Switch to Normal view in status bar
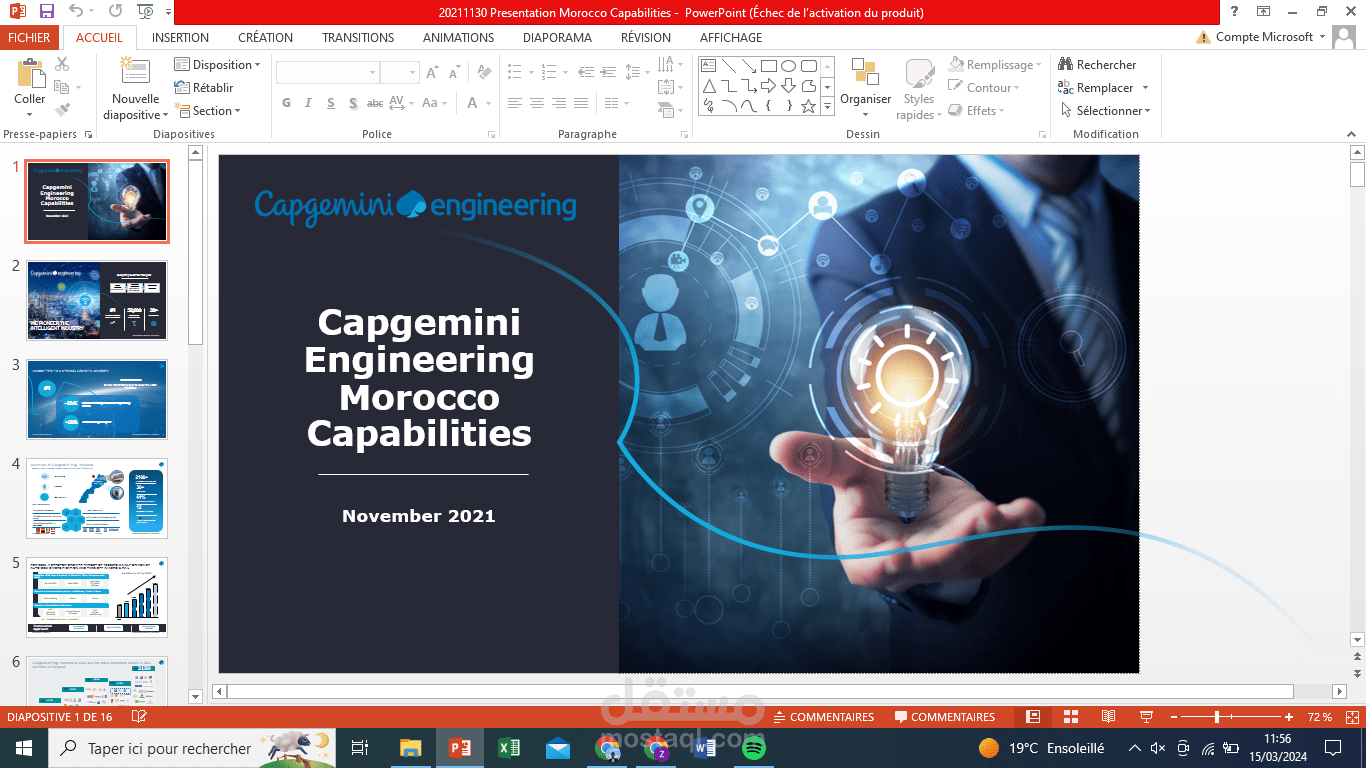This screenshot has height=768, width=1366. tap(1033, 717)
